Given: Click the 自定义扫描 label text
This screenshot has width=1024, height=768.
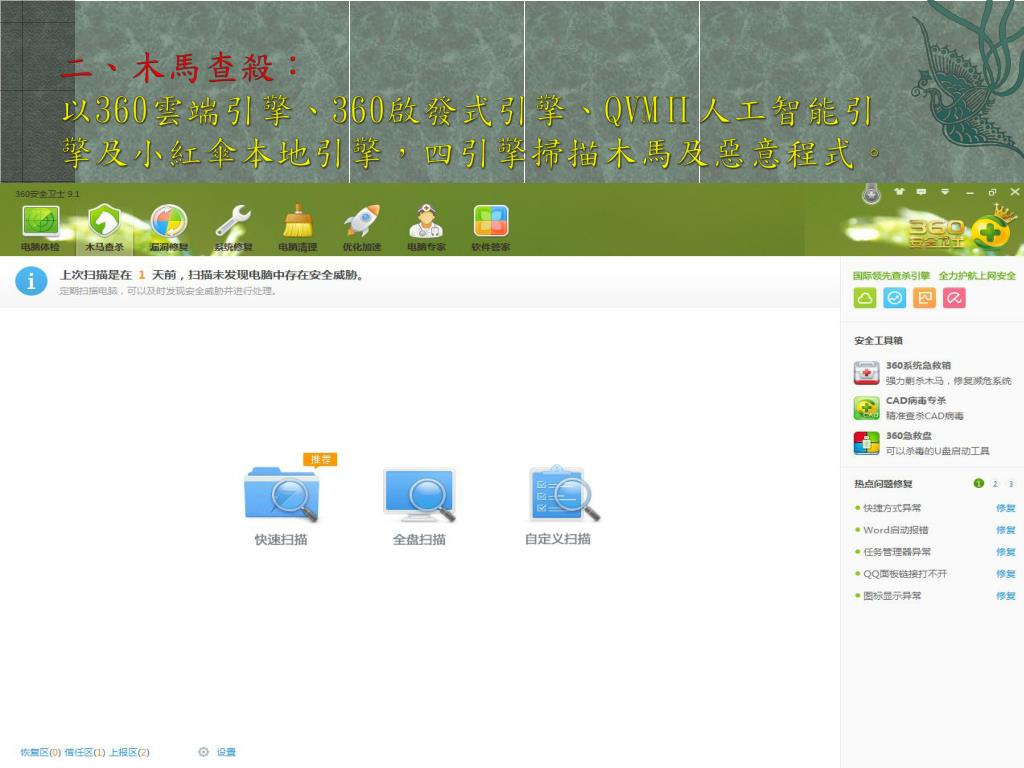Looking at the screenshot, I should point(558,539).
